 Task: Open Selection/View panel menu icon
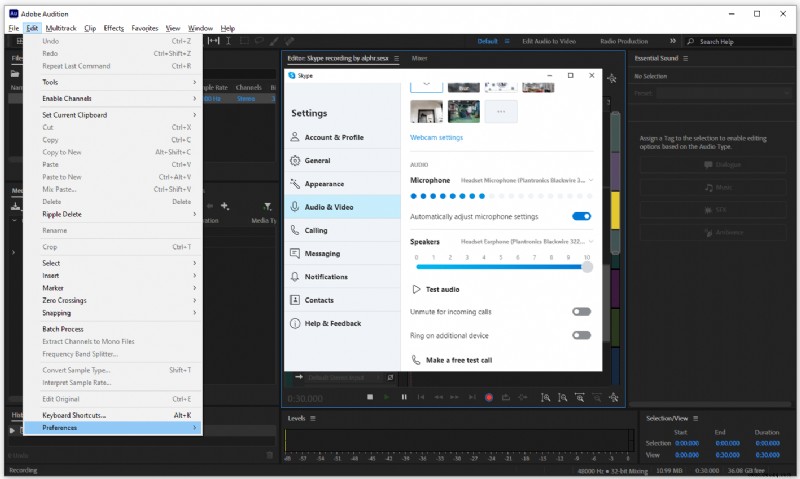[695, 418]
